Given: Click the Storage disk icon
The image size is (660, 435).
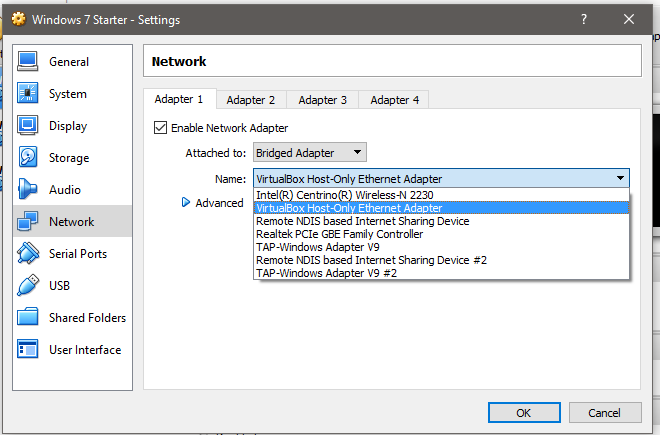Looking at the screenshot, I should click(28, 157).
